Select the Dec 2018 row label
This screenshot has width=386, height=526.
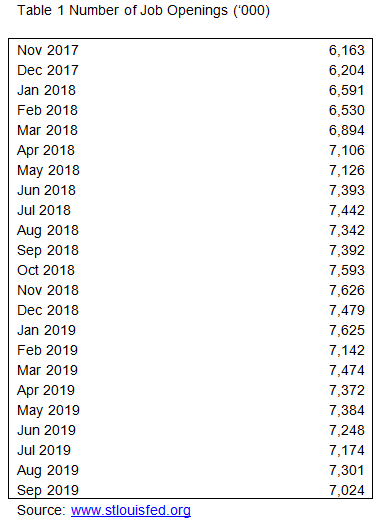48,310
